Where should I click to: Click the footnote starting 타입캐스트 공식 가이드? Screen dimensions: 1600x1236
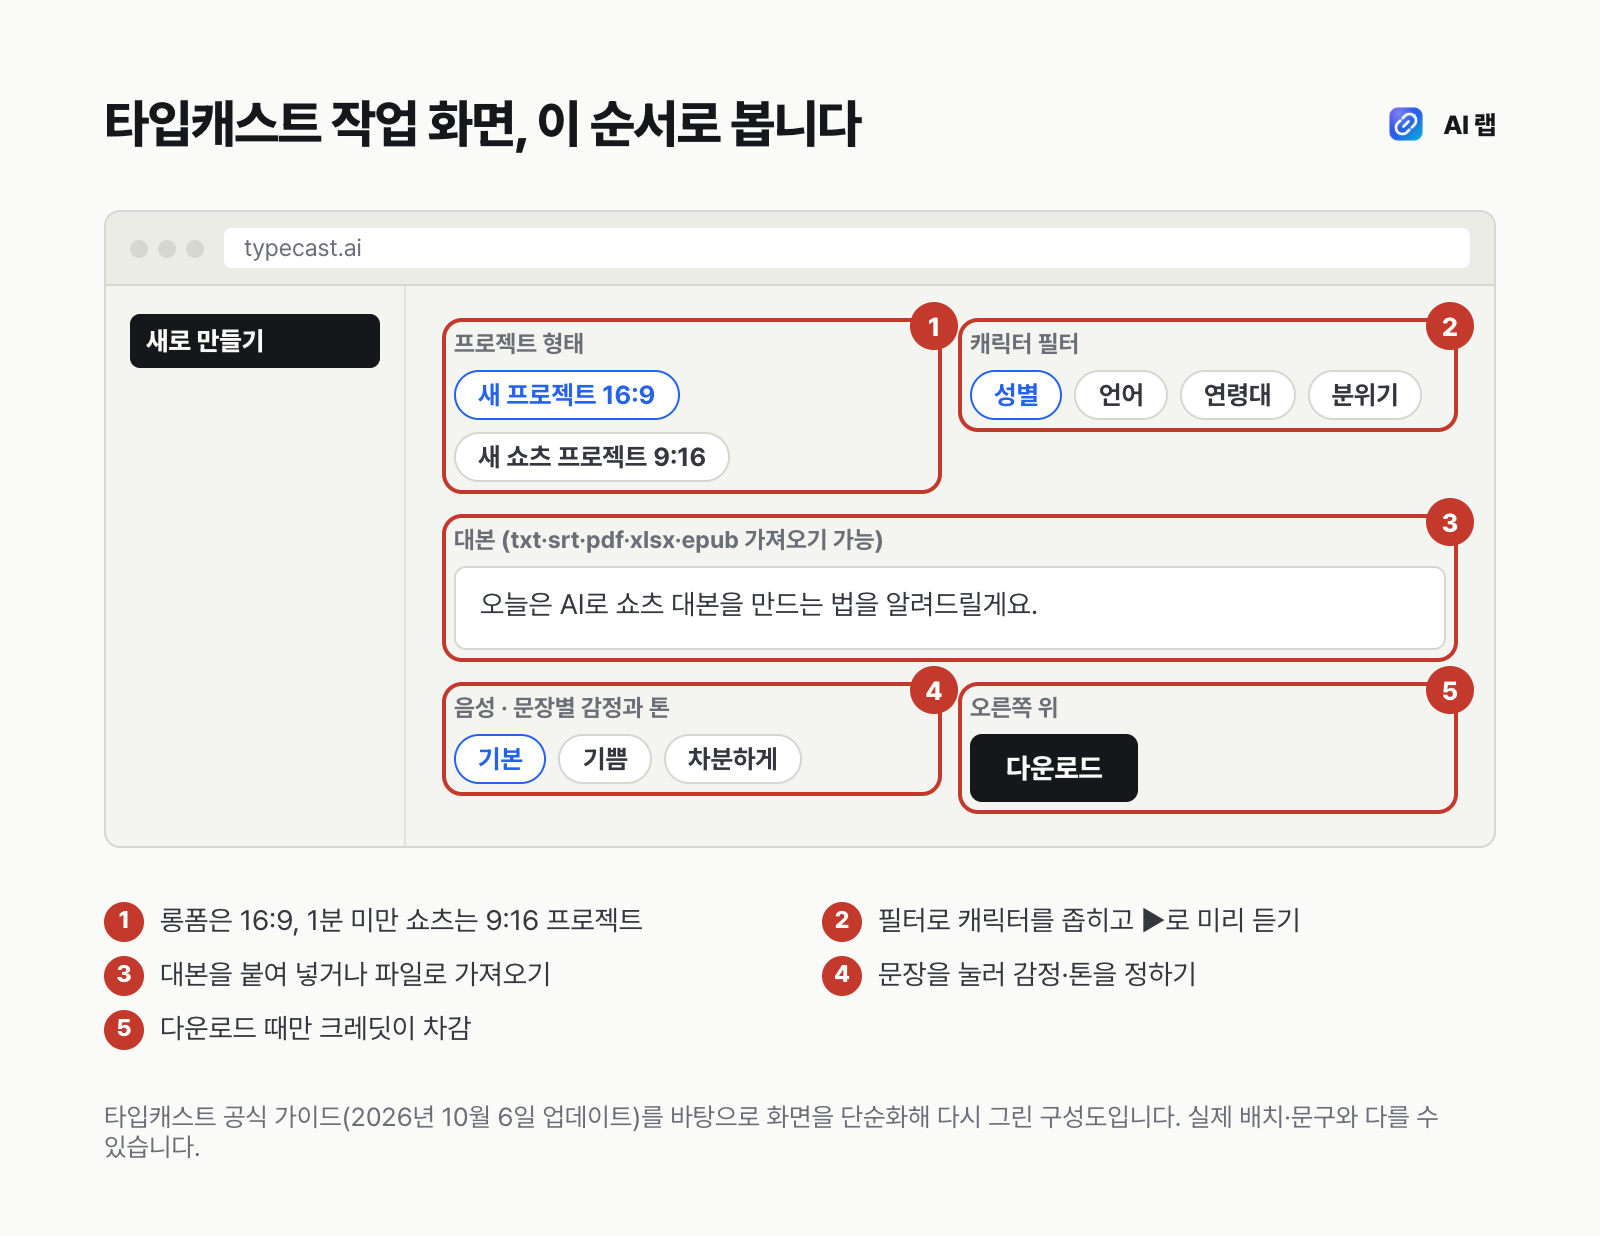coord(771,1131)
